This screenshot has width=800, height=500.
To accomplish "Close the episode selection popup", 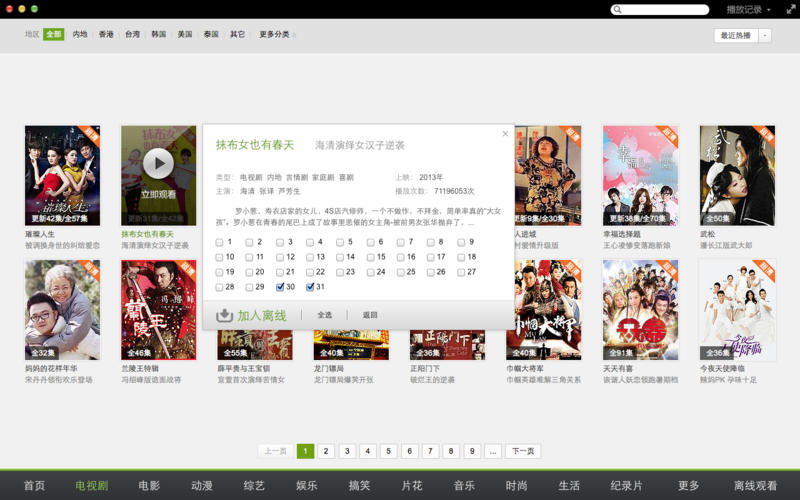I will 505,133.
